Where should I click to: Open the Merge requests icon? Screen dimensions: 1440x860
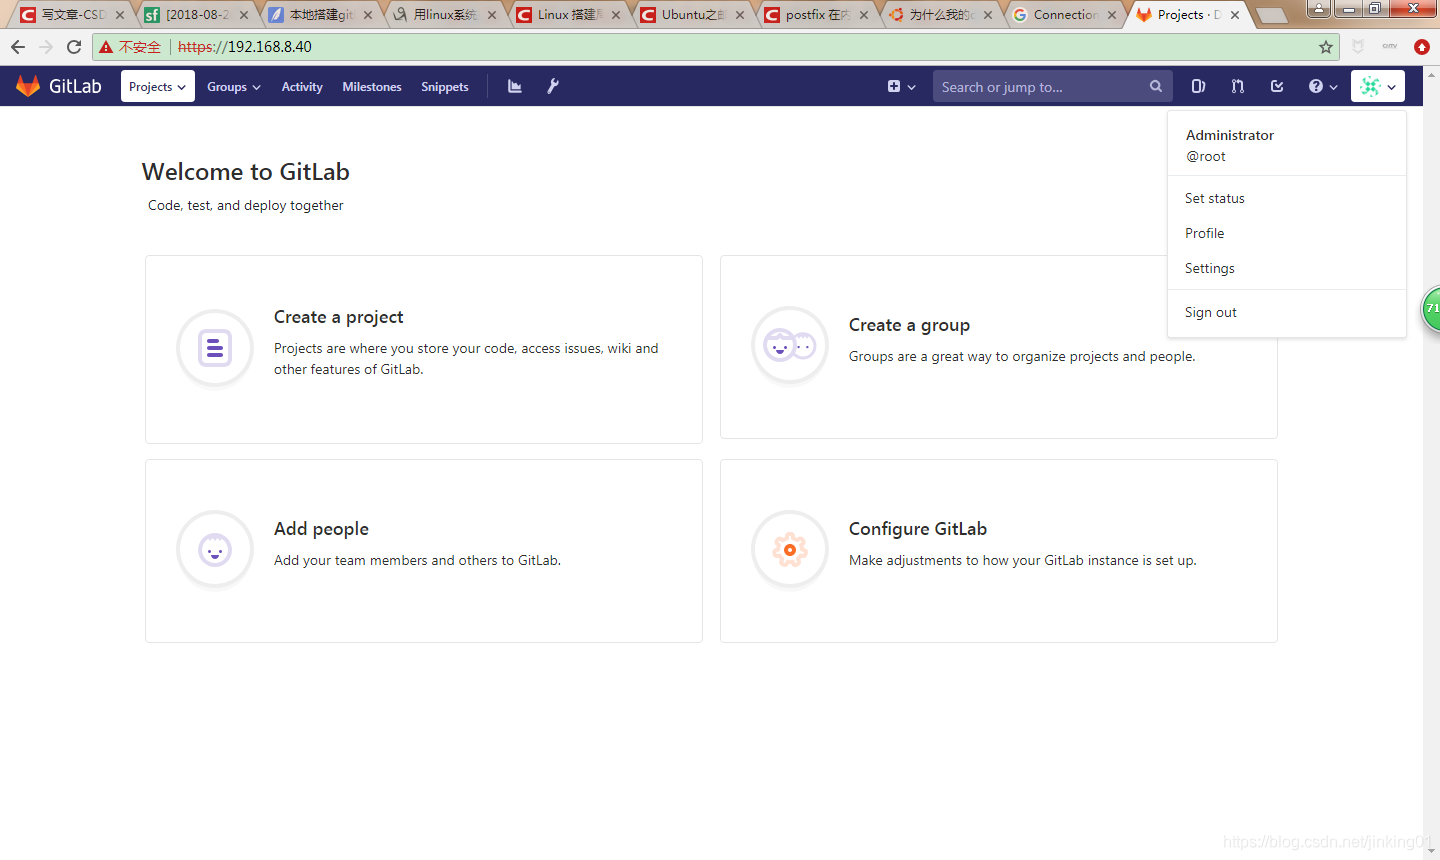point(1238,87)
